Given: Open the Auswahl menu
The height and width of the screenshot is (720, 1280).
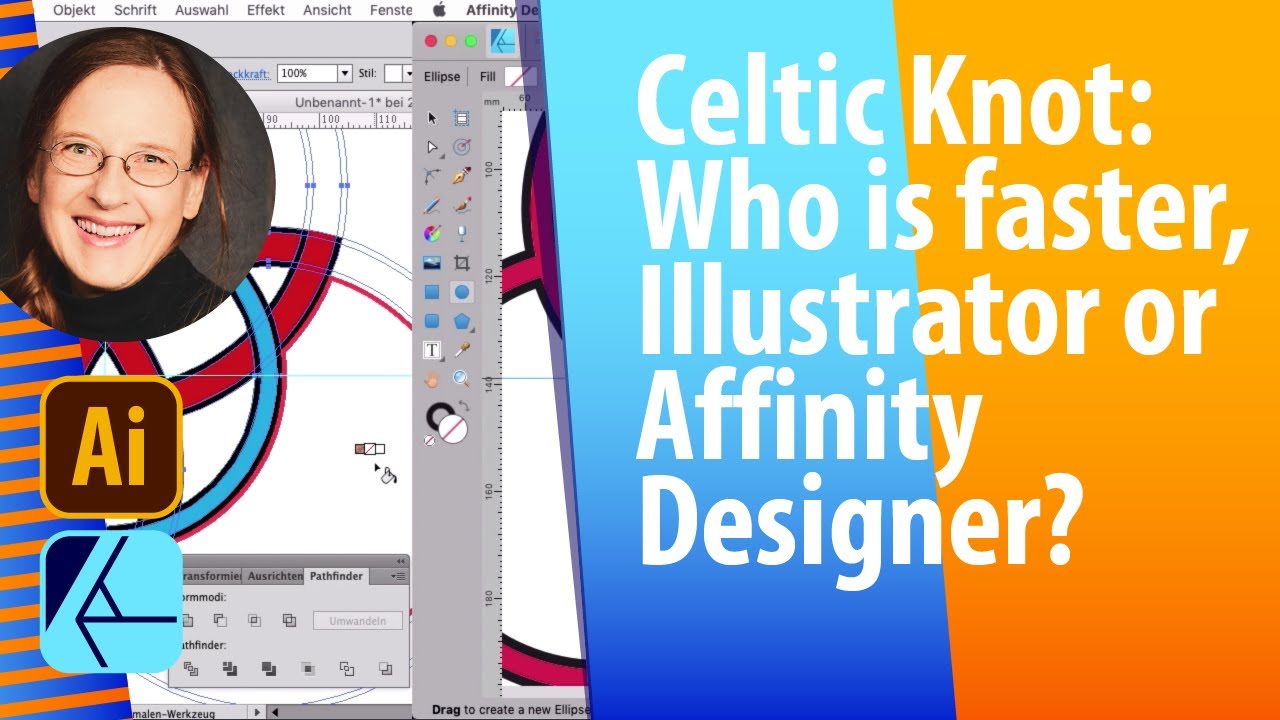Looking at the screenshot, I should (x=202, y=10).
